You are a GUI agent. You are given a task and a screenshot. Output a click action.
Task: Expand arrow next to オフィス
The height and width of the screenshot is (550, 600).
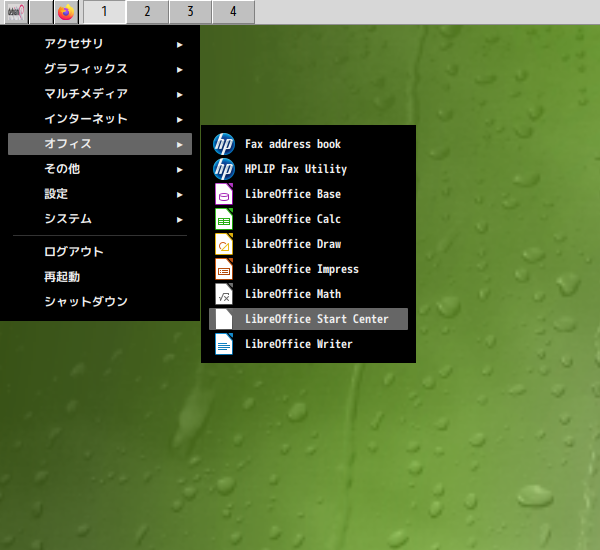pos(179,145)
